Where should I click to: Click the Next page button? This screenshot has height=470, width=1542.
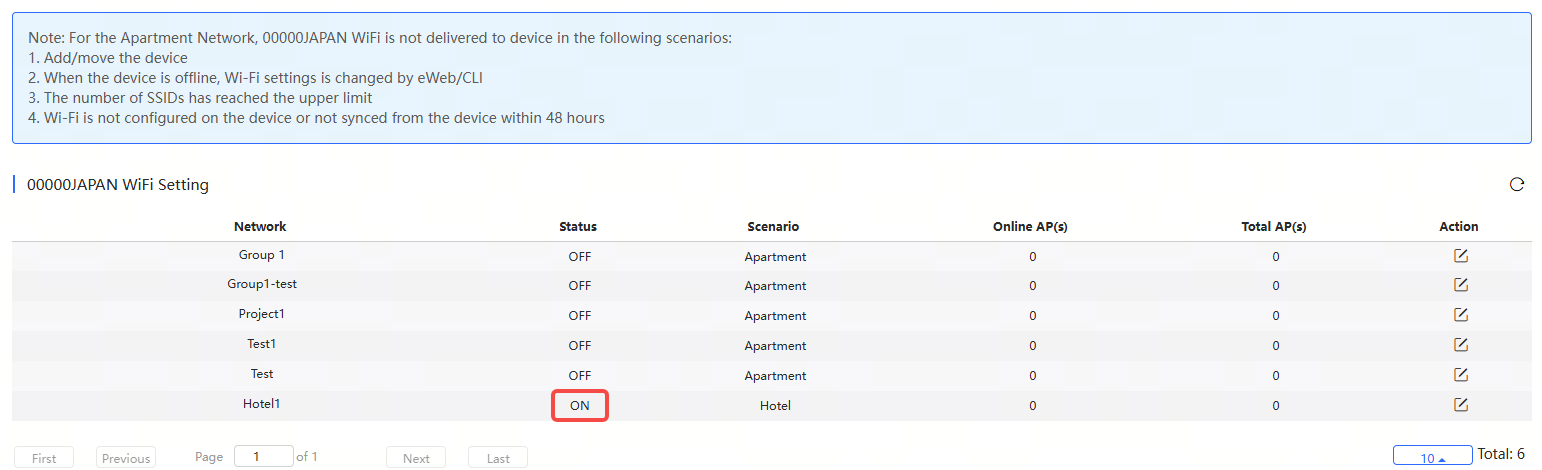pos(416,458)
